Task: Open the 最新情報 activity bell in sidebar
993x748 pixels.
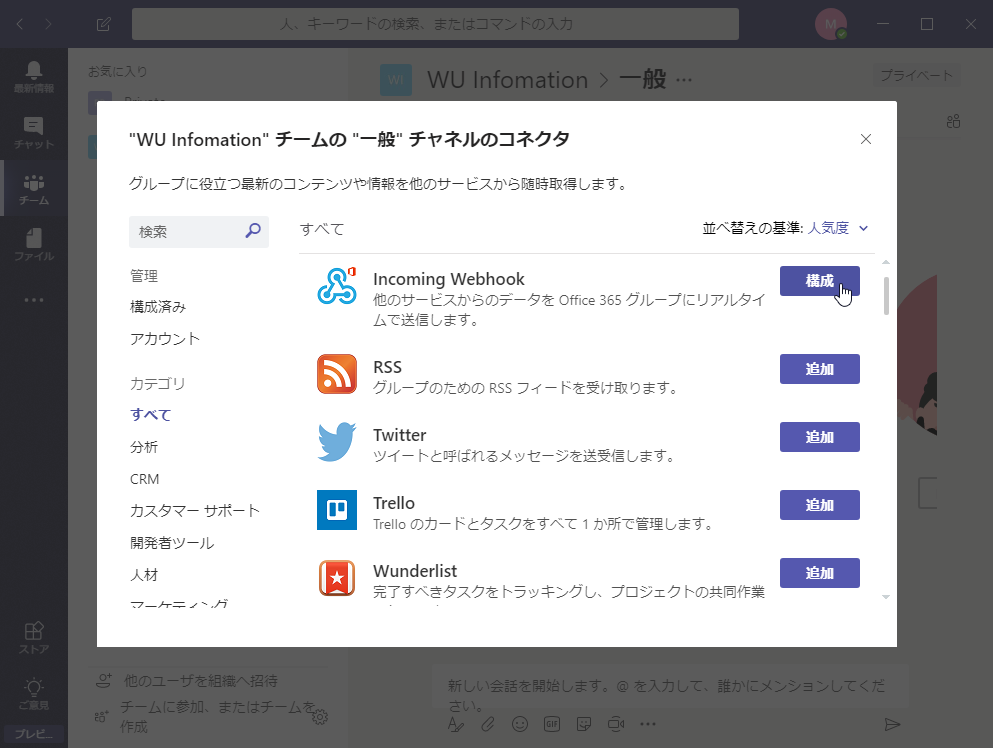Action: pos(34,77)
